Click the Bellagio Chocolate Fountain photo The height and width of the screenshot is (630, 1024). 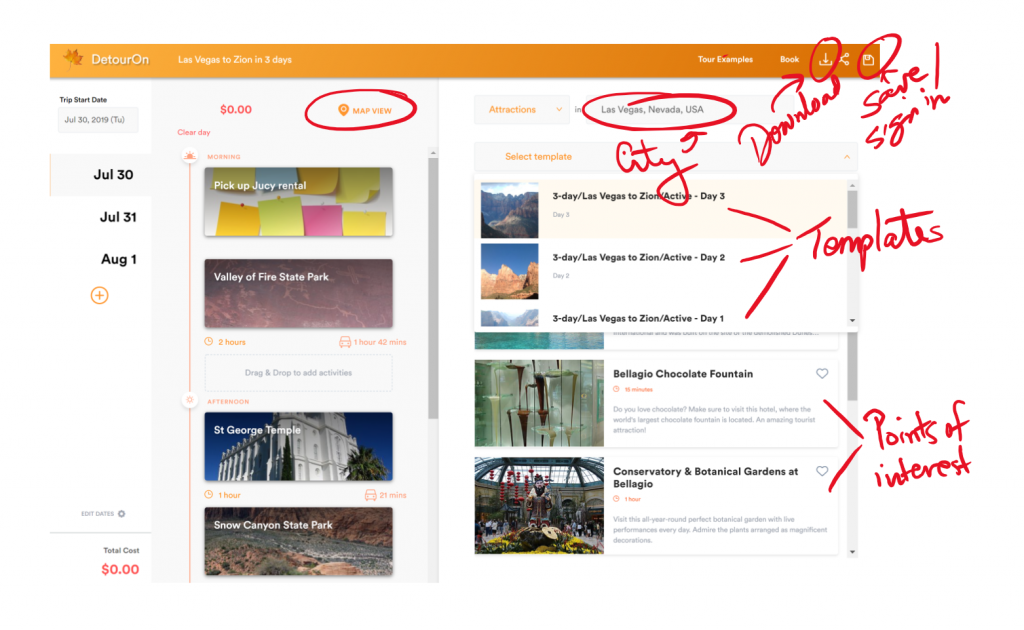539,403
